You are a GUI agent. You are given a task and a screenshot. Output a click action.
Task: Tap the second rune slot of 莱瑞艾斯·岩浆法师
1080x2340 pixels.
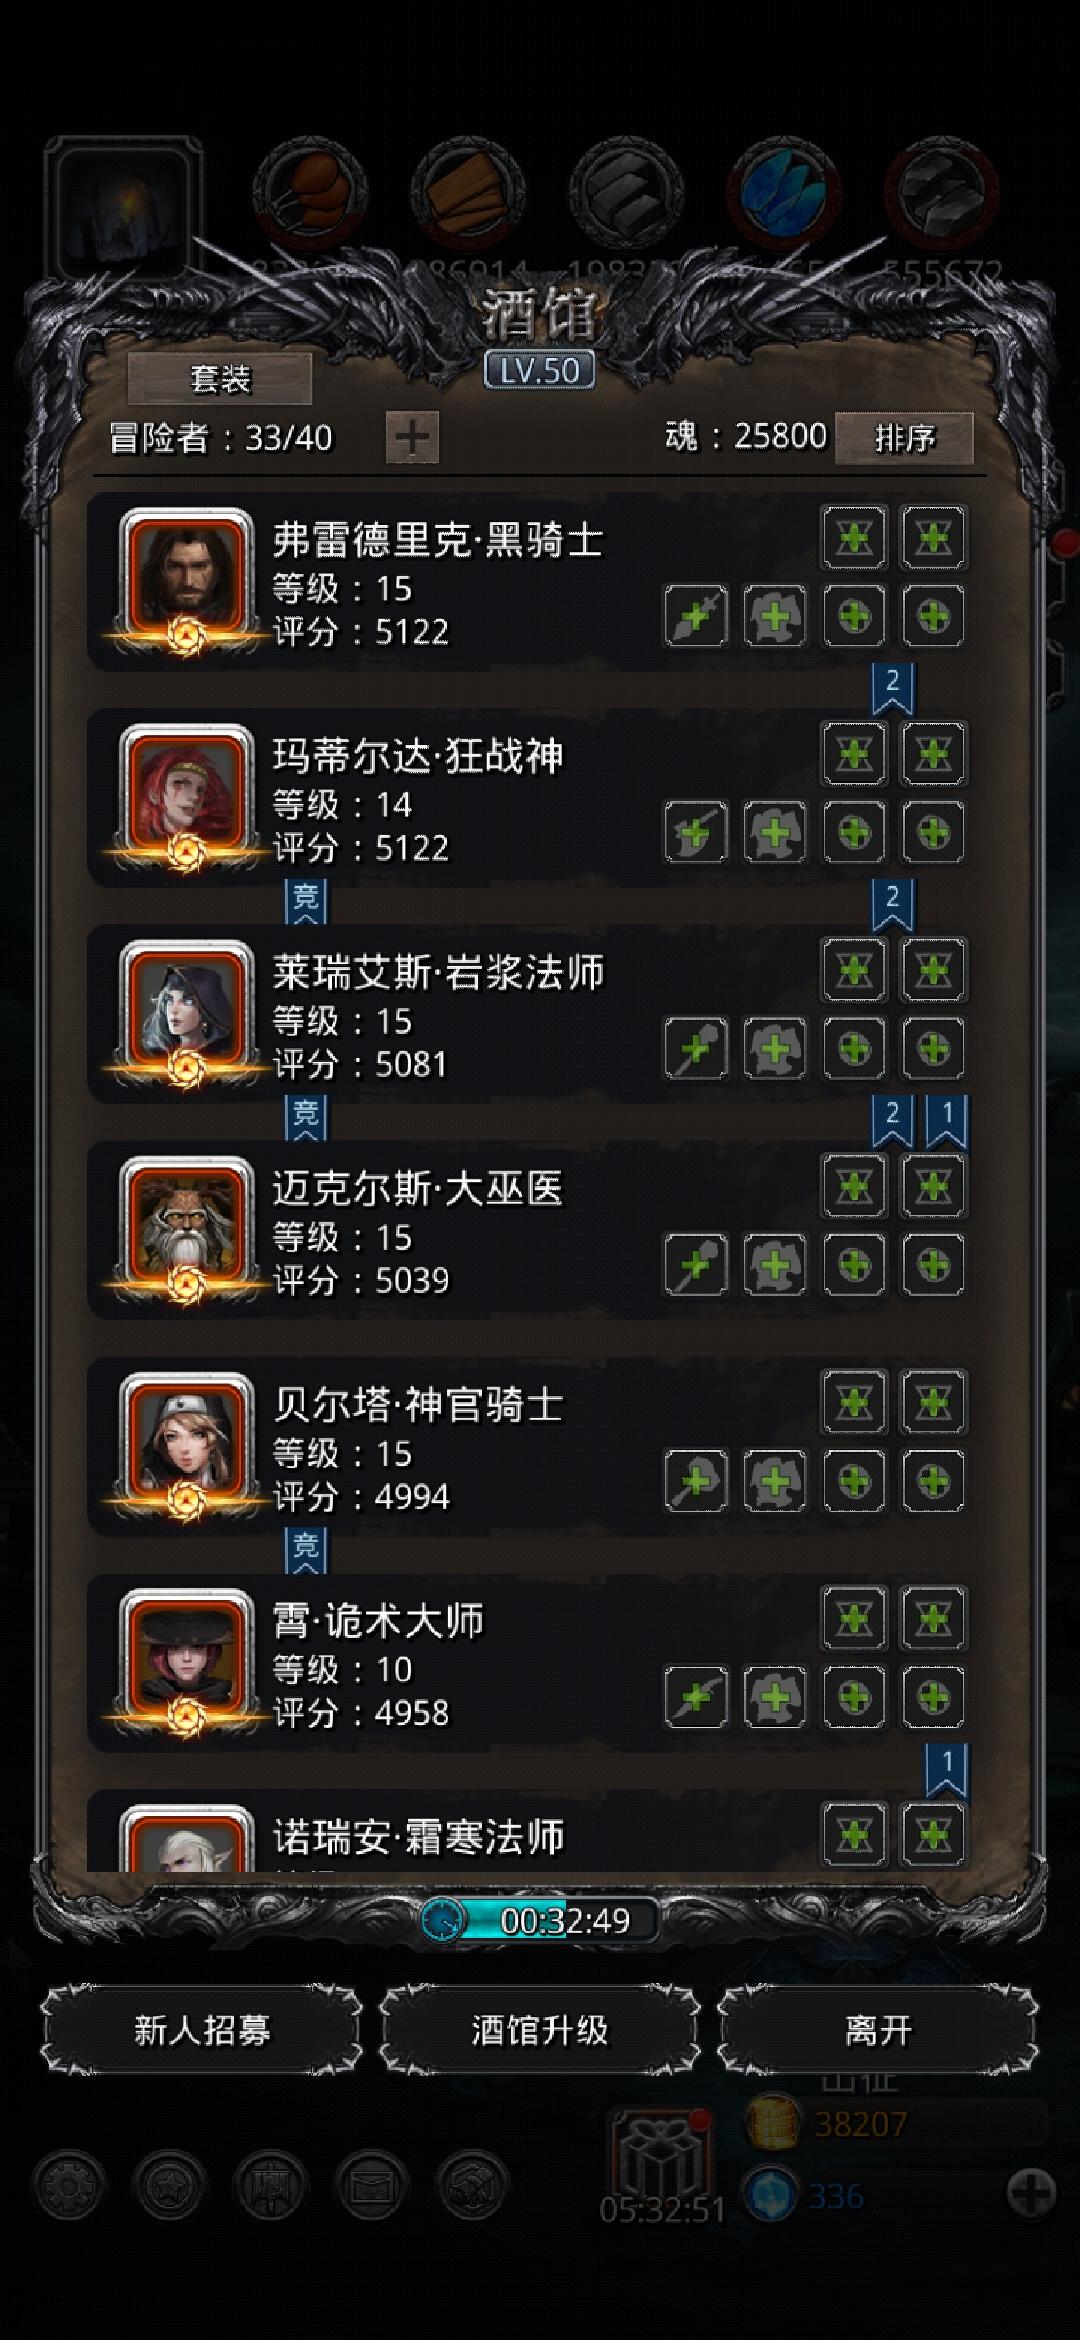pos(933,970)
